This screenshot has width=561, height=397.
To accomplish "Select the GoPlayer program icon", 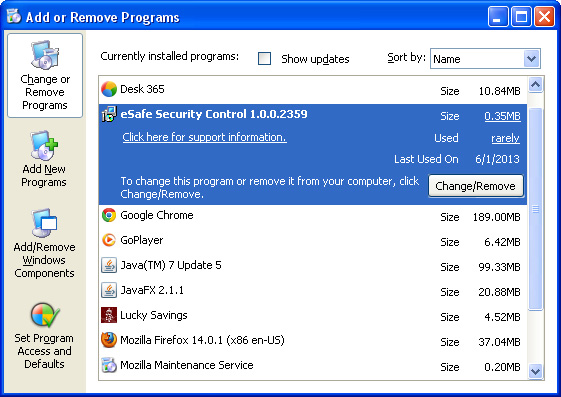I will click(109, 240).
